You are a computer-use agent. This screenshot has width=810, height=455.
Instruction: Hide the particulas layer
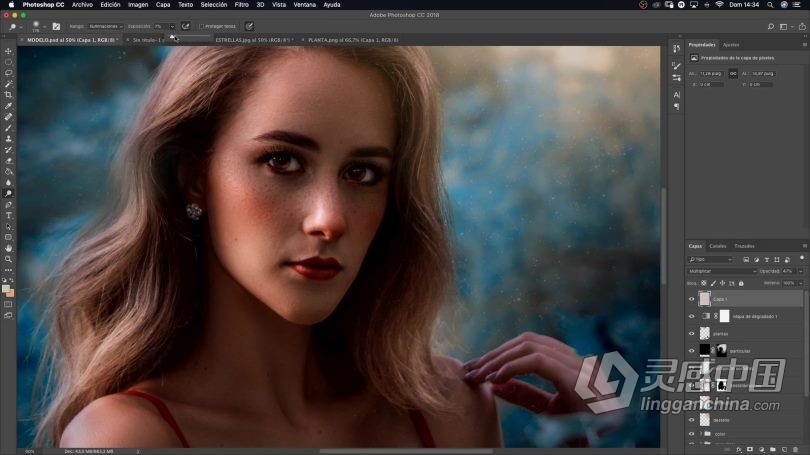[692, 351]
